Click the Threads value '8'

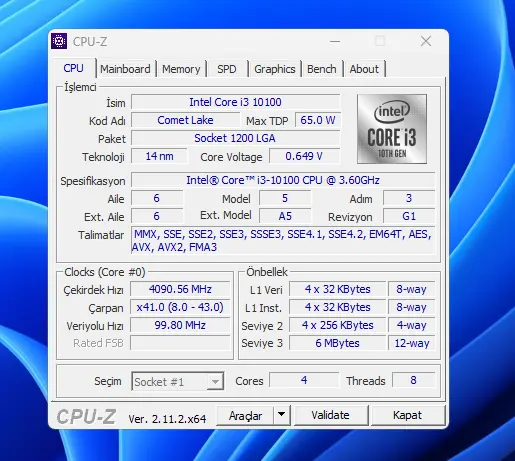pos(413,380)
